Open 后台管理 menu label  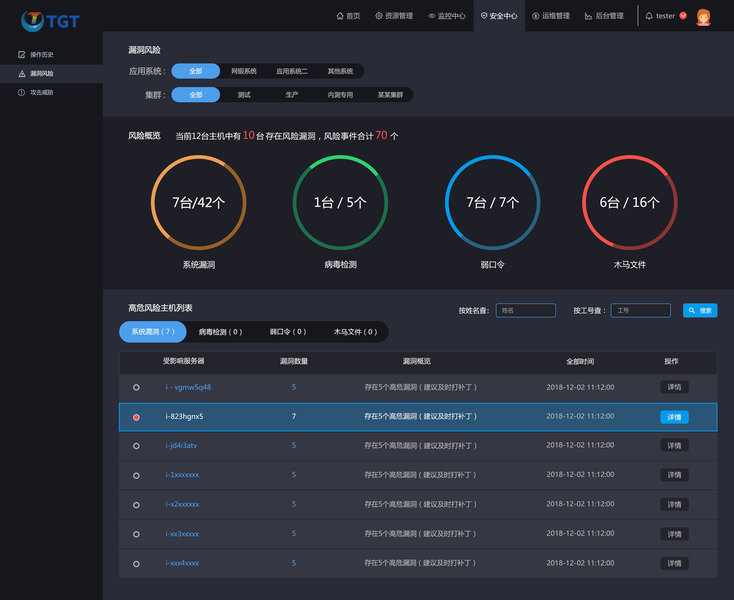pos(609,16)
